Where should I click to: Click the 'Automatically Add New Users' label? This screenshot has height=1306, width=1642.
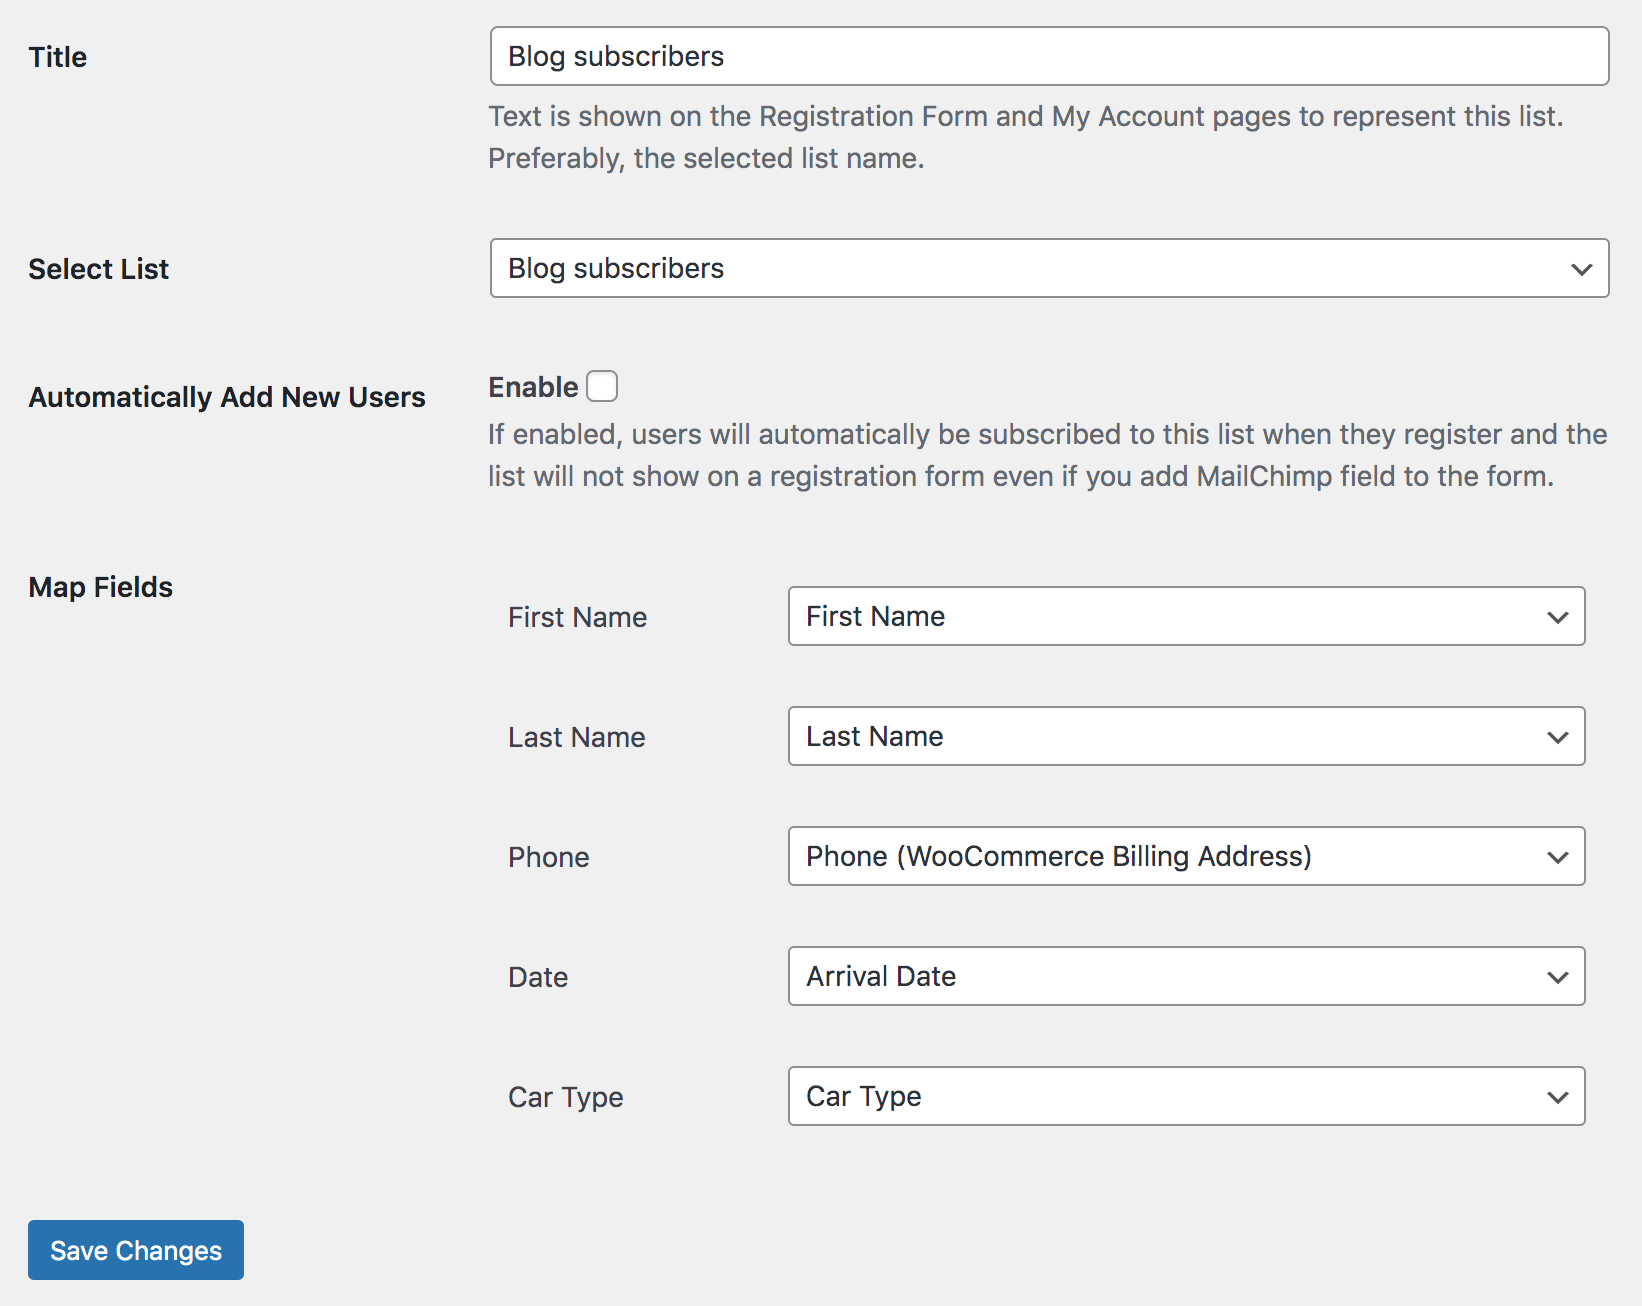tap(227, 397)
